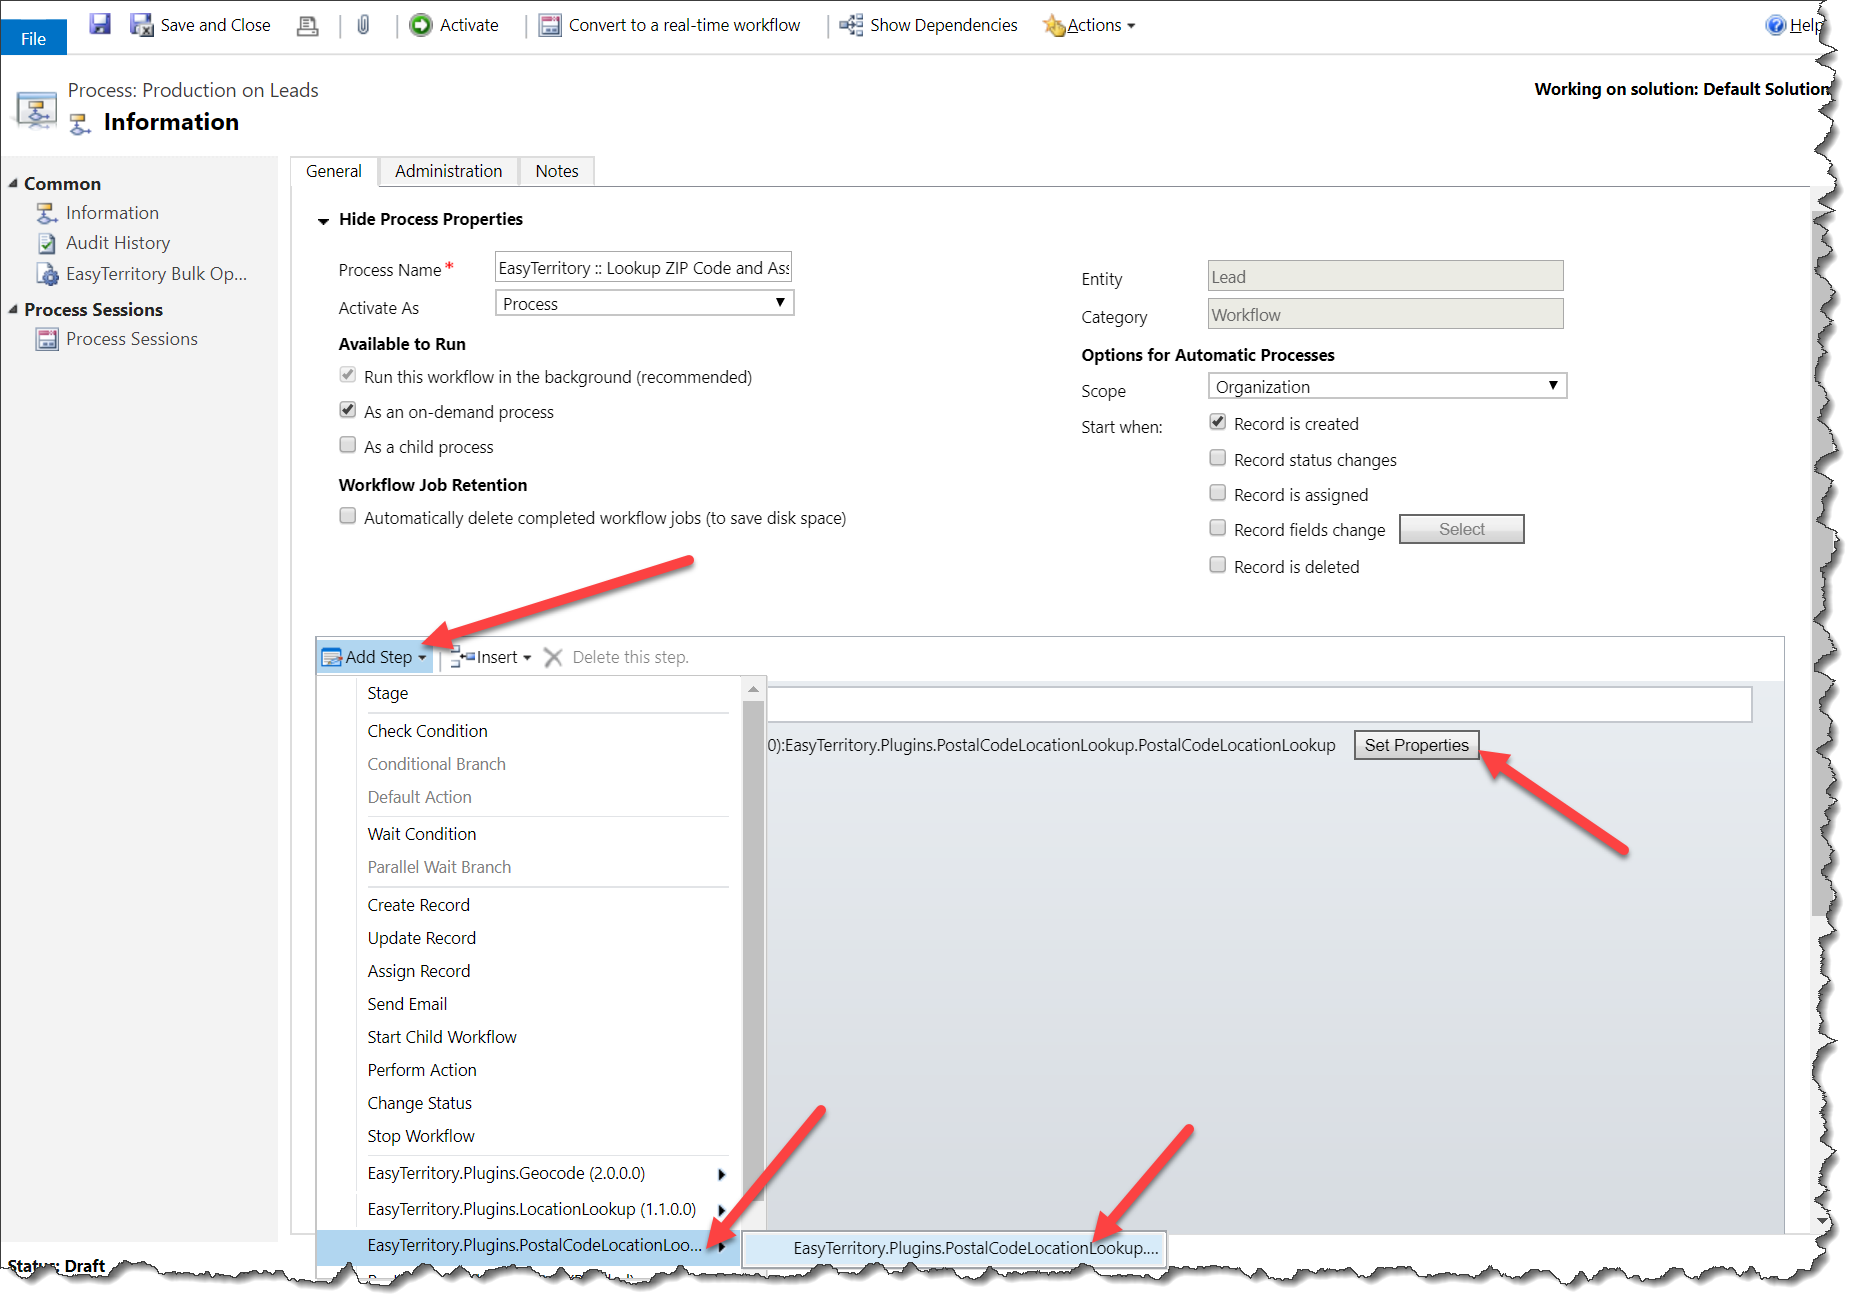Enable the 'As a child process' checkbox
1860x1306 pixels.
point(347,444)
